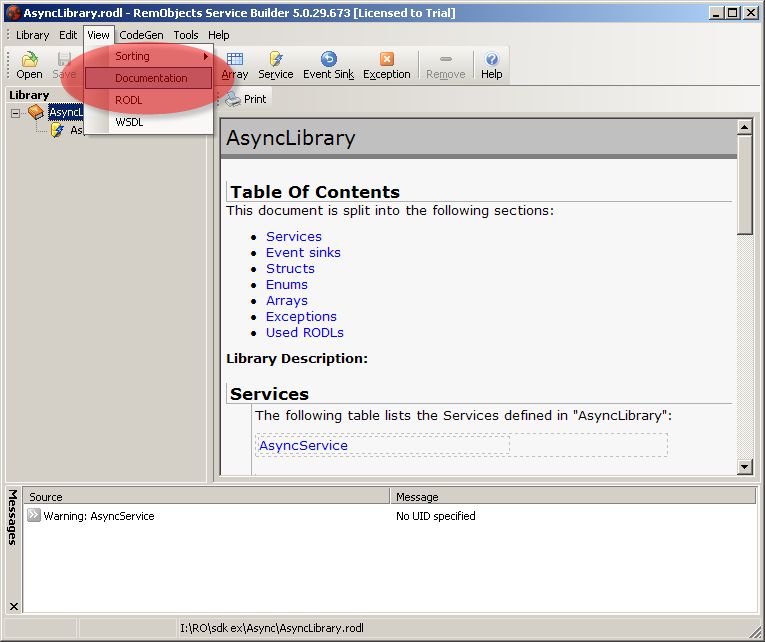Close the open View menu

(x=98, y=35)
